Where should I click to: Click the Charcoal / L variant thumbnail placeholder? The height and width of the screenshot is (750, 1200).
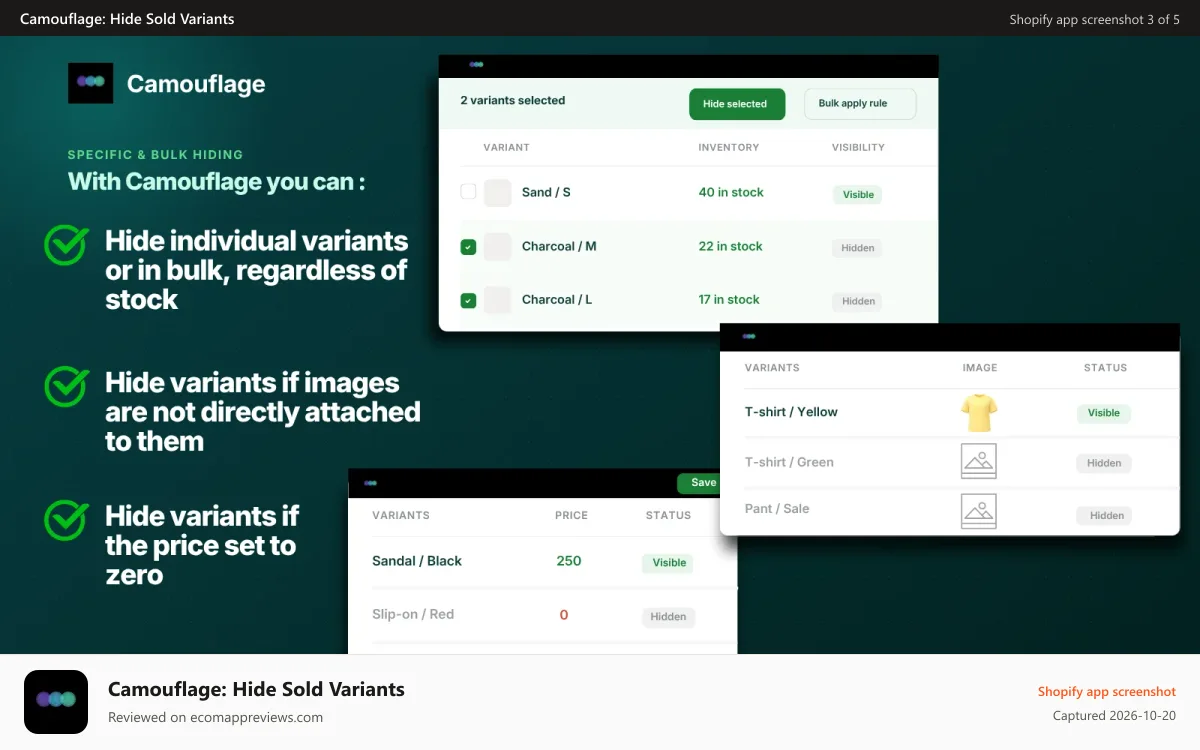pyautogui.click(x=497, y=299)
